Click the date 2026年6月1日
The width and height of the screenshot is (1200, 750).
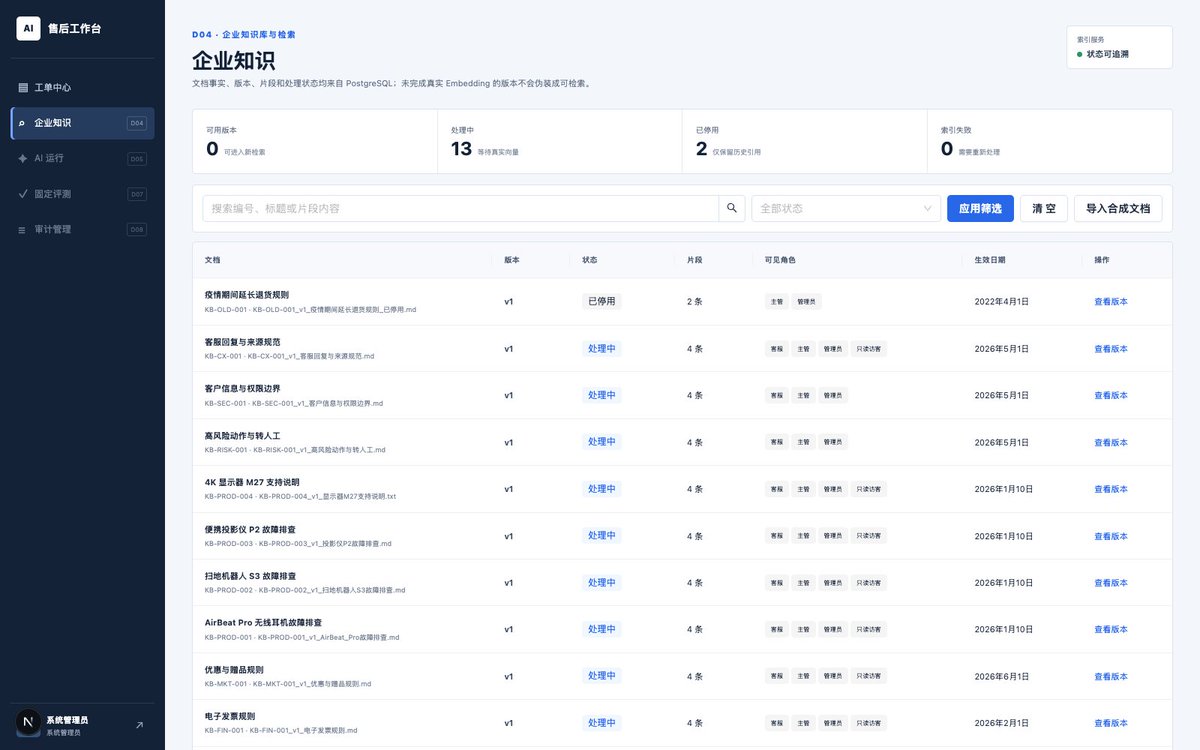(1002, 676)
